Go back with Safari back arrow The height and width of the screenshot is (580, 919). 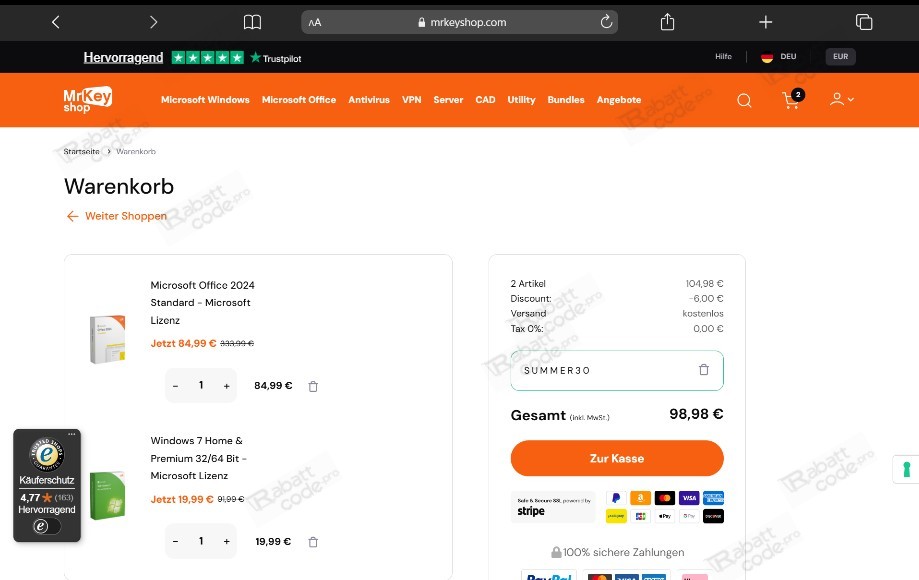(56, 22)
